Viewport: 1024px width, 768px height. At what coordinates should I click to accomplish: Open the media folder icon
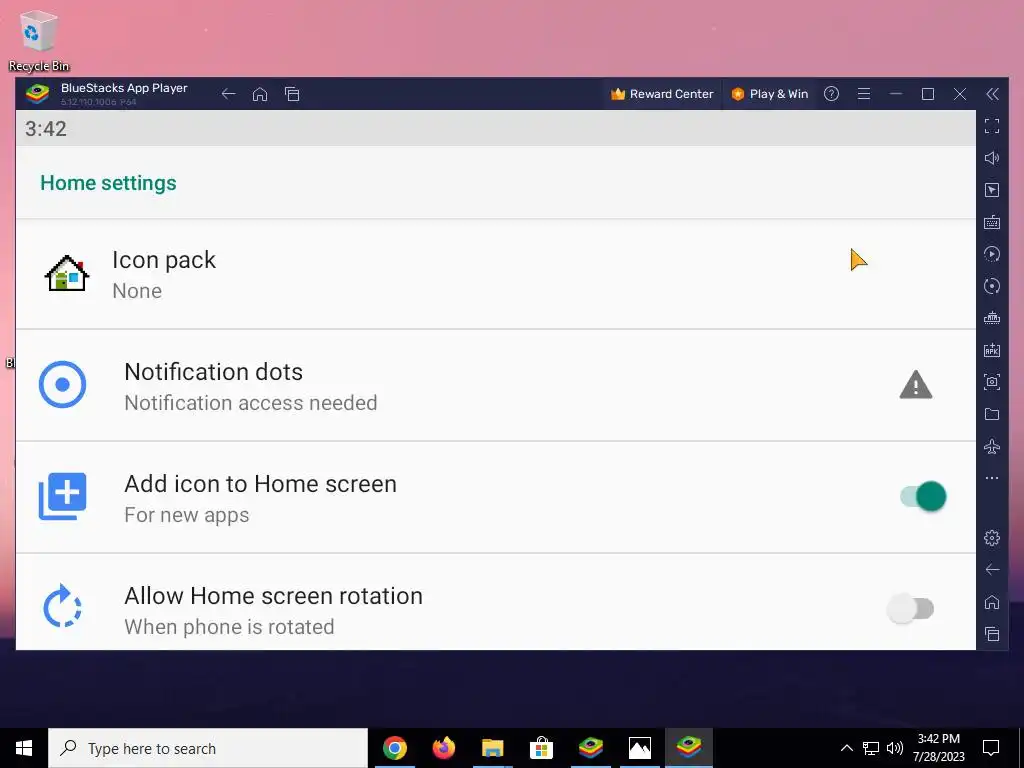992,414
